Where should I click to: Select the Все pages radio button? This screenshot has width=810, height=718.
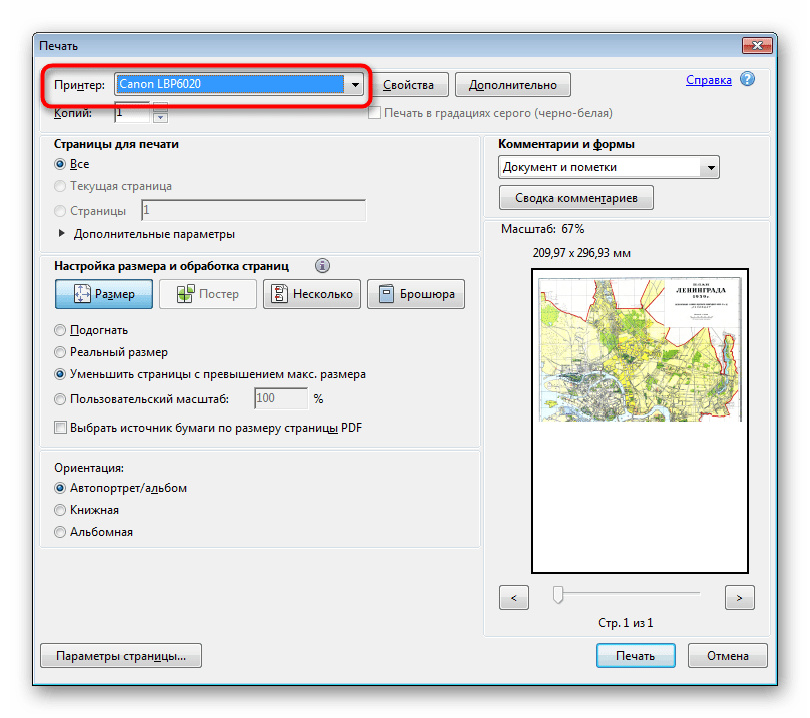coord(60,164)
